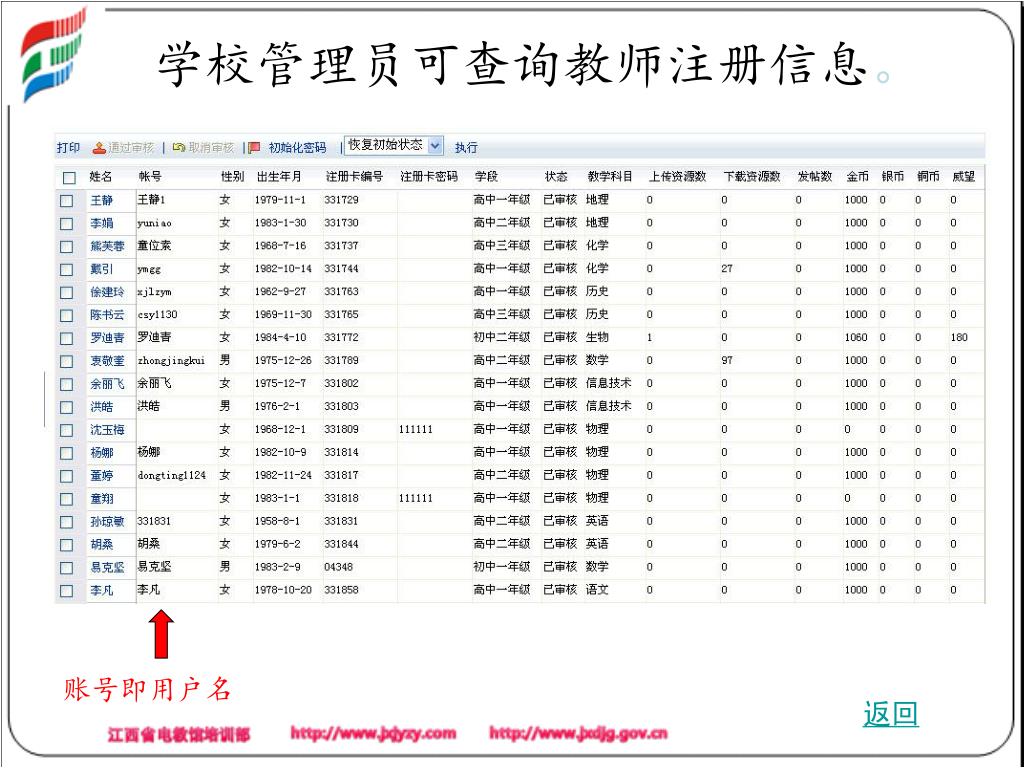Click the 性别 column header

(x=232, y=177)
